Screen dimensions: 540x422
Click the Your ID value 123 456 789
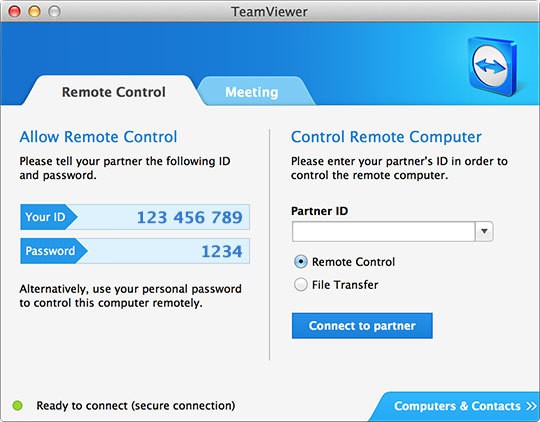point(190,217)
